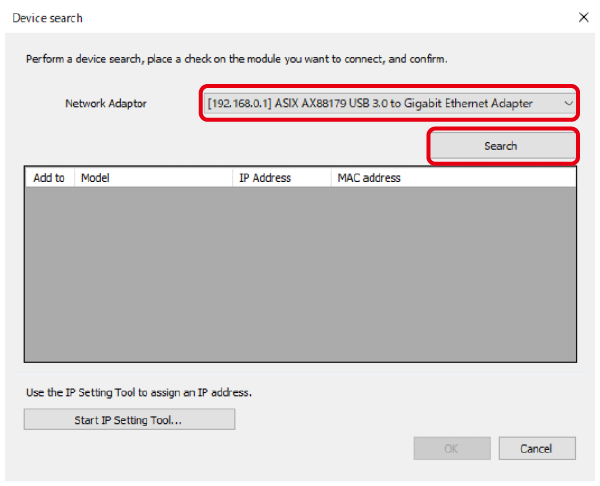
Task: Click divider between IP Address and MAC address
Action: [330, 178]
